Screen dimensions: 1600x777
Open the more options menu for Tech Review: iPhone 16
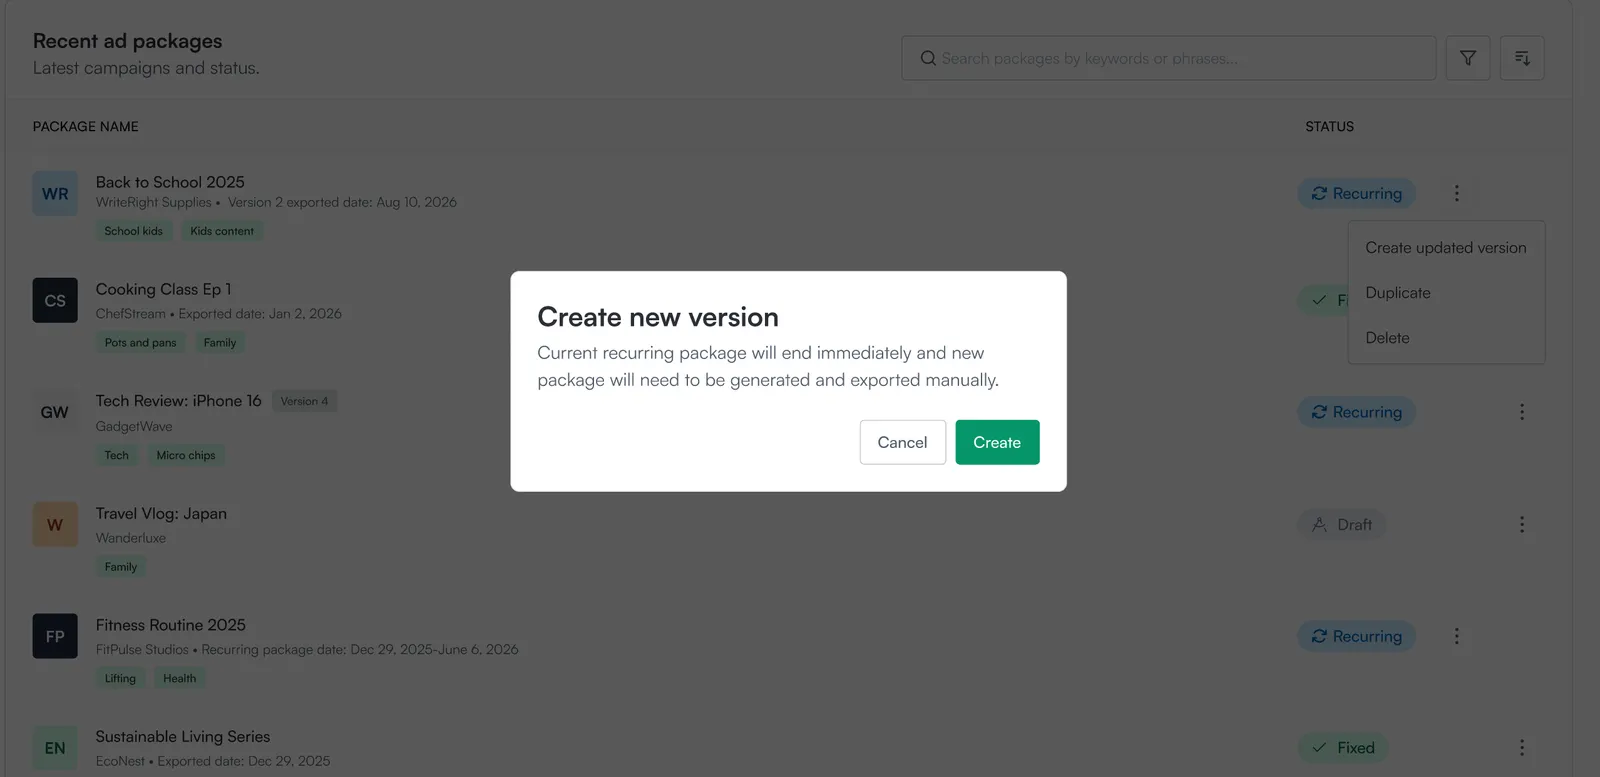(1522, 412)
